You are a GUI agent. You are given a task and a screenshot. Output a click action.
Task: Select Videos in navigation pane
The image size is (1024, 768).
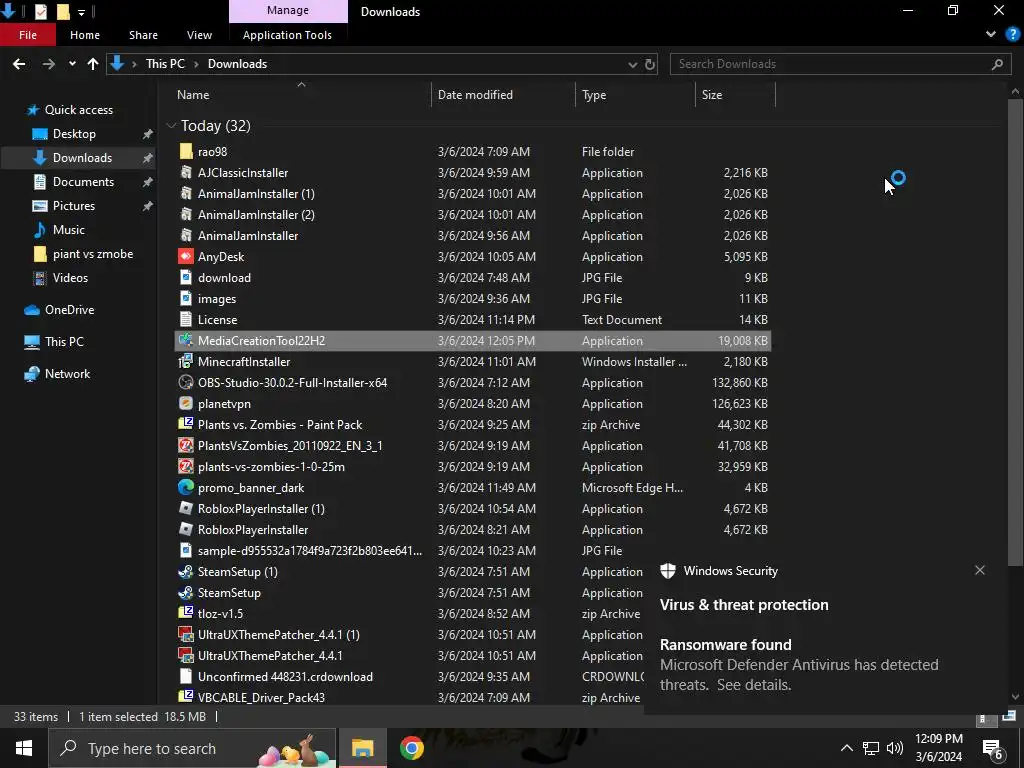70,278
